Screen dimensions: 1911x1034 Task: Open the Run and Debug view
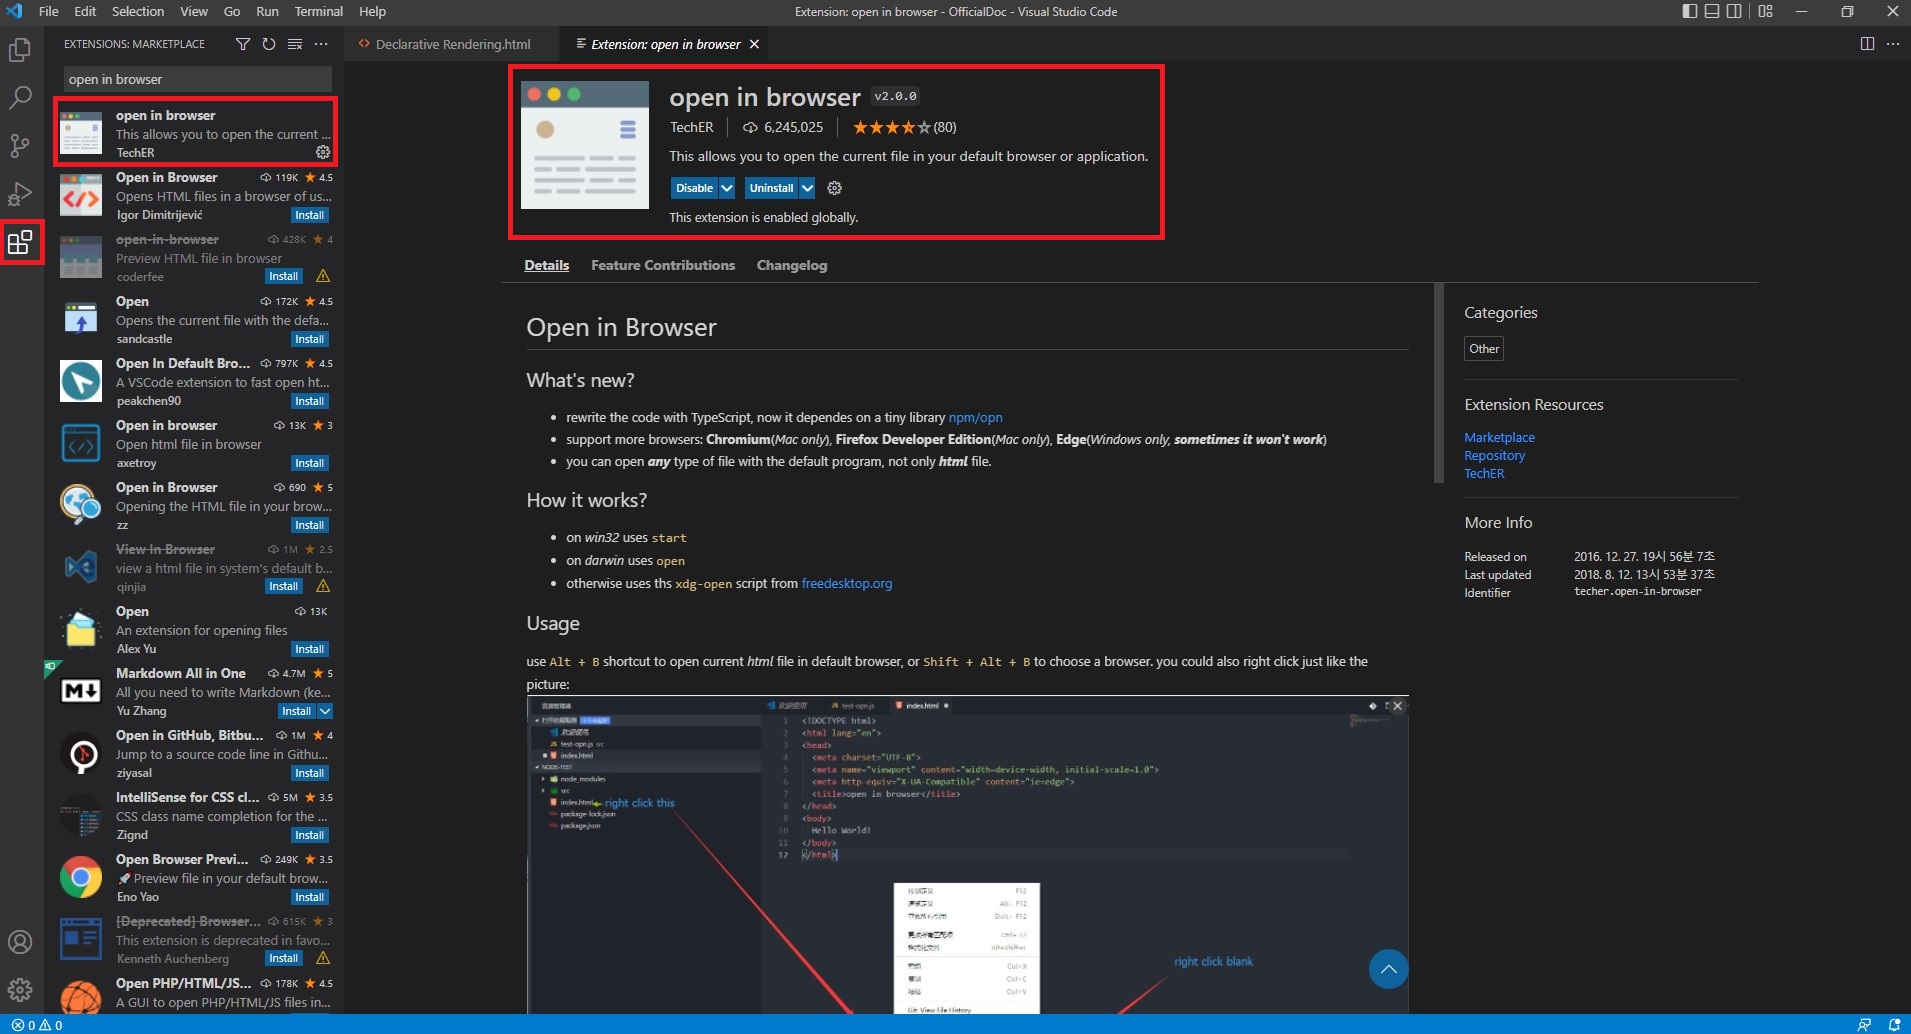20,194
